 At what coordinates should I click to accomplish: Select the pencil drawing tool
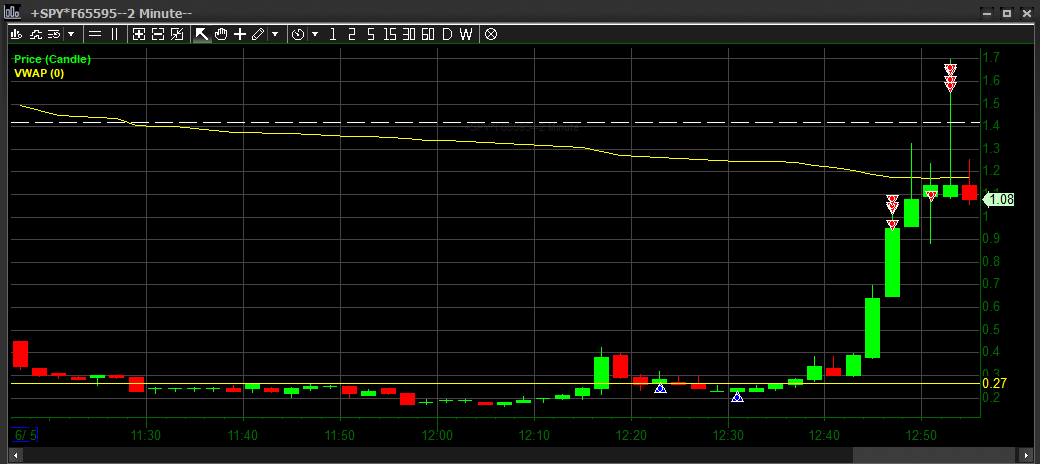point(259,34)
